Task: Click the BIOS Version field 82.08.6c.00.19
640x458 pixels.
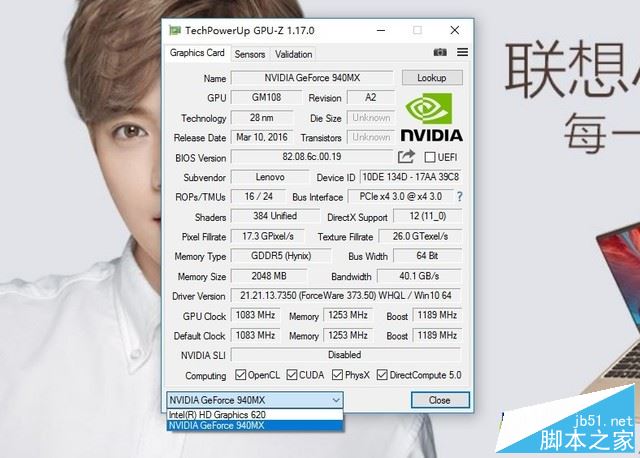Action: coord(312,157)
